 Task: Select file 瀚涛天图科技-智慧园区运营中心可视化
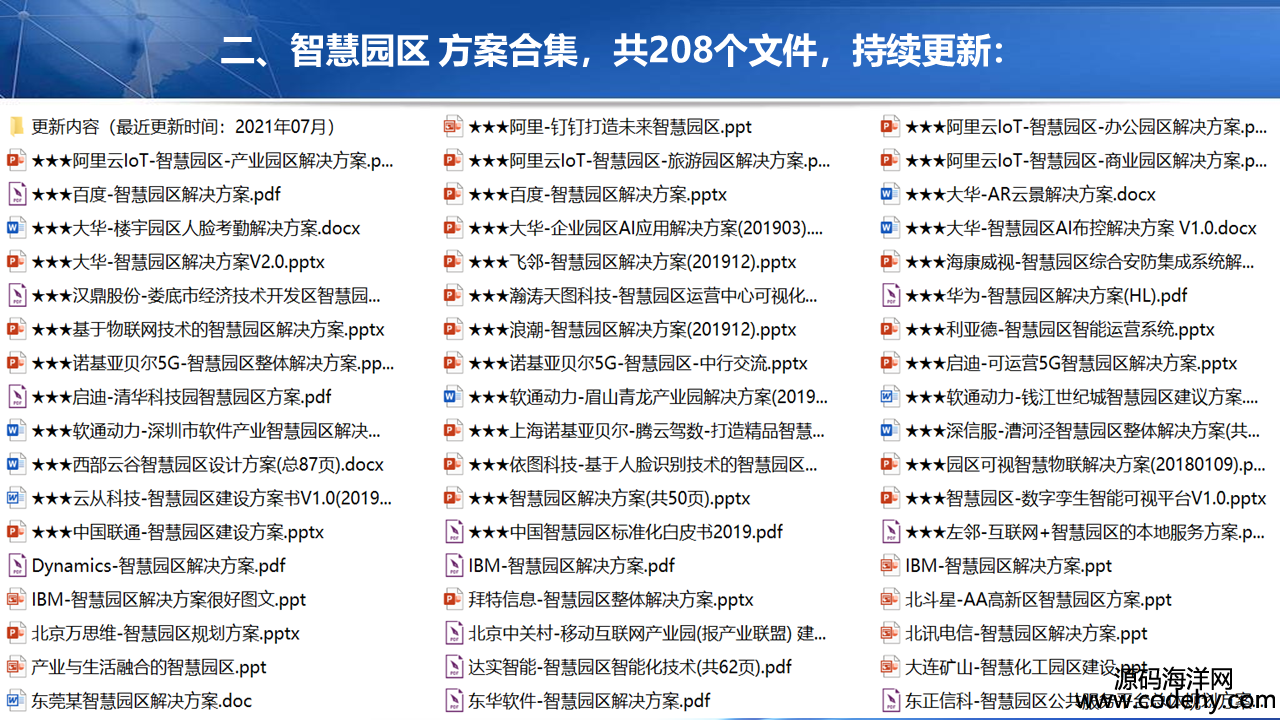[631, 295]
